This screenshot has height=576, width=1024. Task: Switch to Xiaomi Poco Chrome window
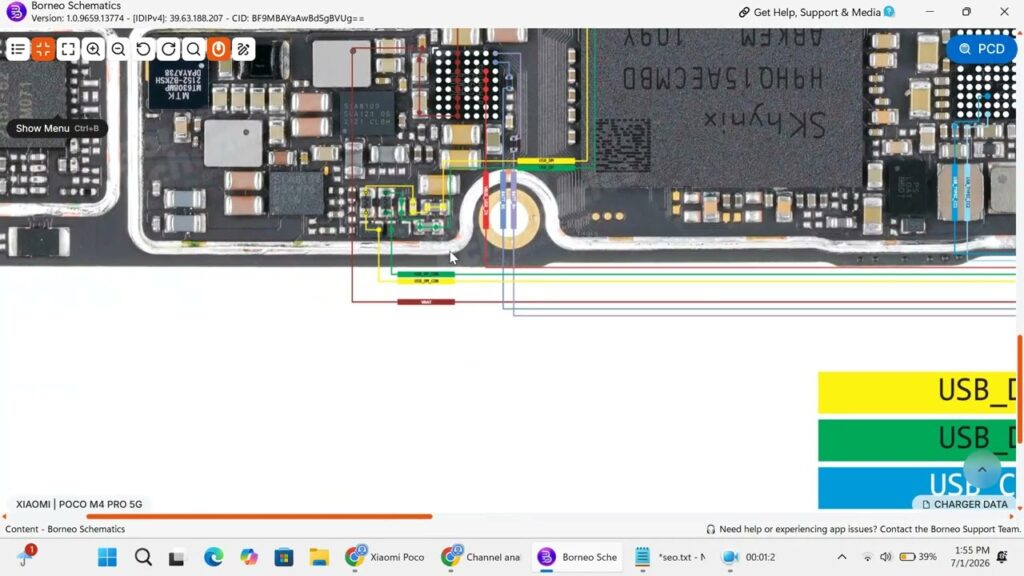[385, 557]
